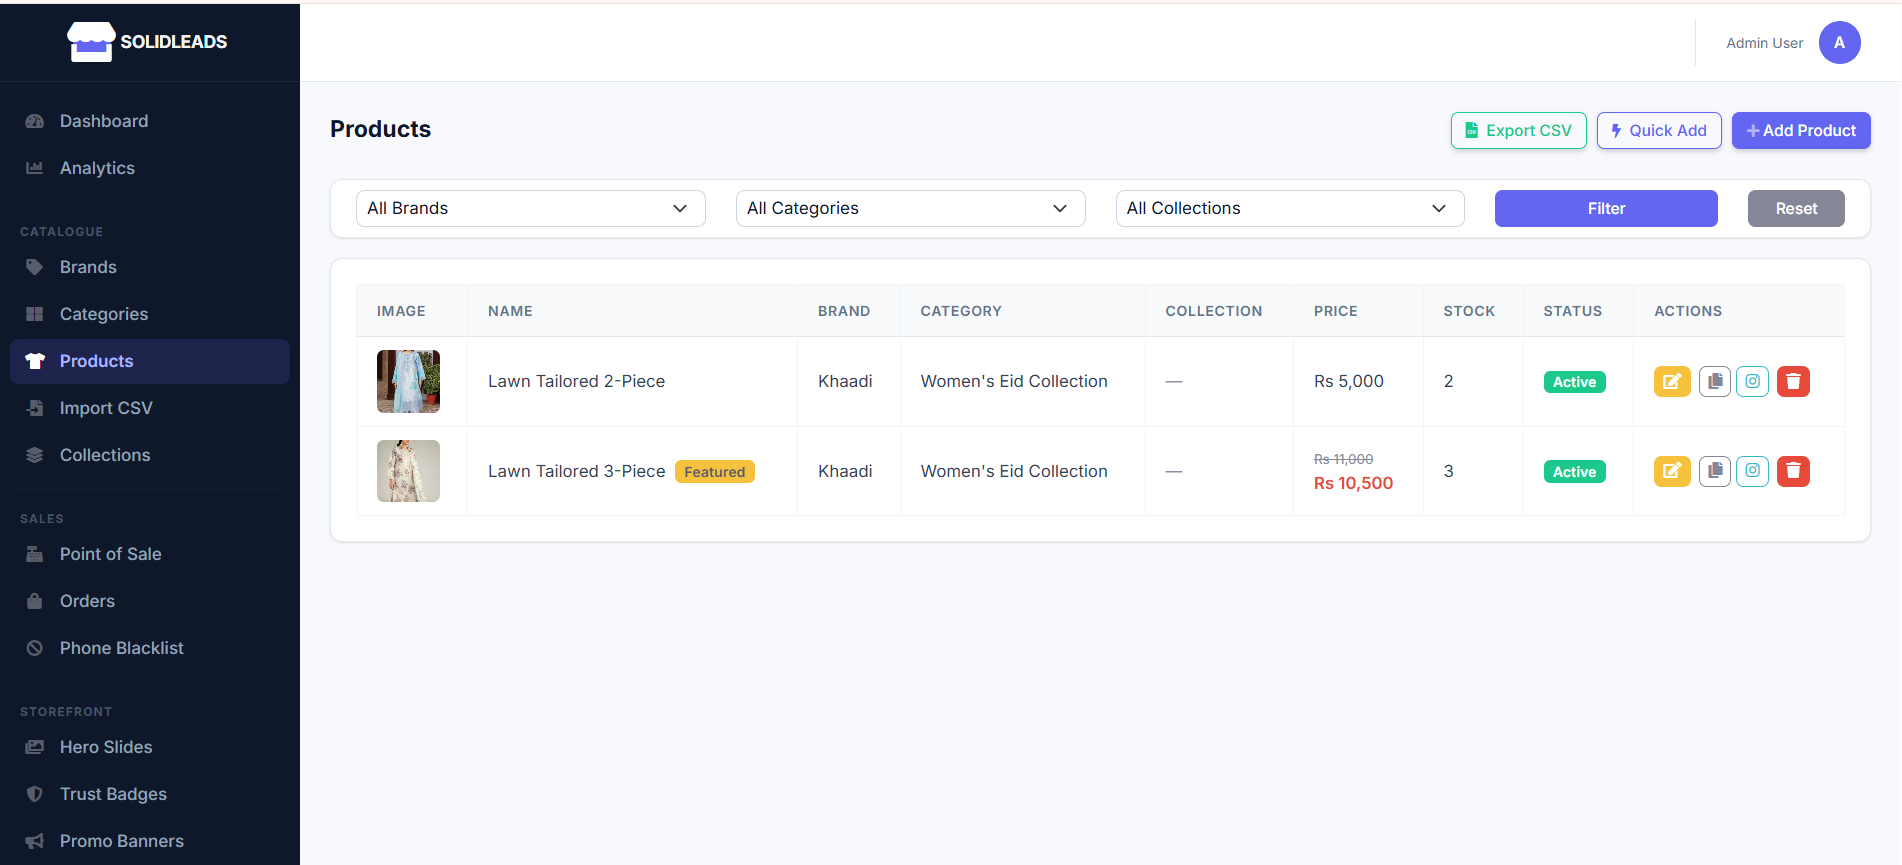Edit the Lawn Tailored 3-Piece product
The height and width of the screenshot is (865, 1902).
click(x=1672, y=471)
